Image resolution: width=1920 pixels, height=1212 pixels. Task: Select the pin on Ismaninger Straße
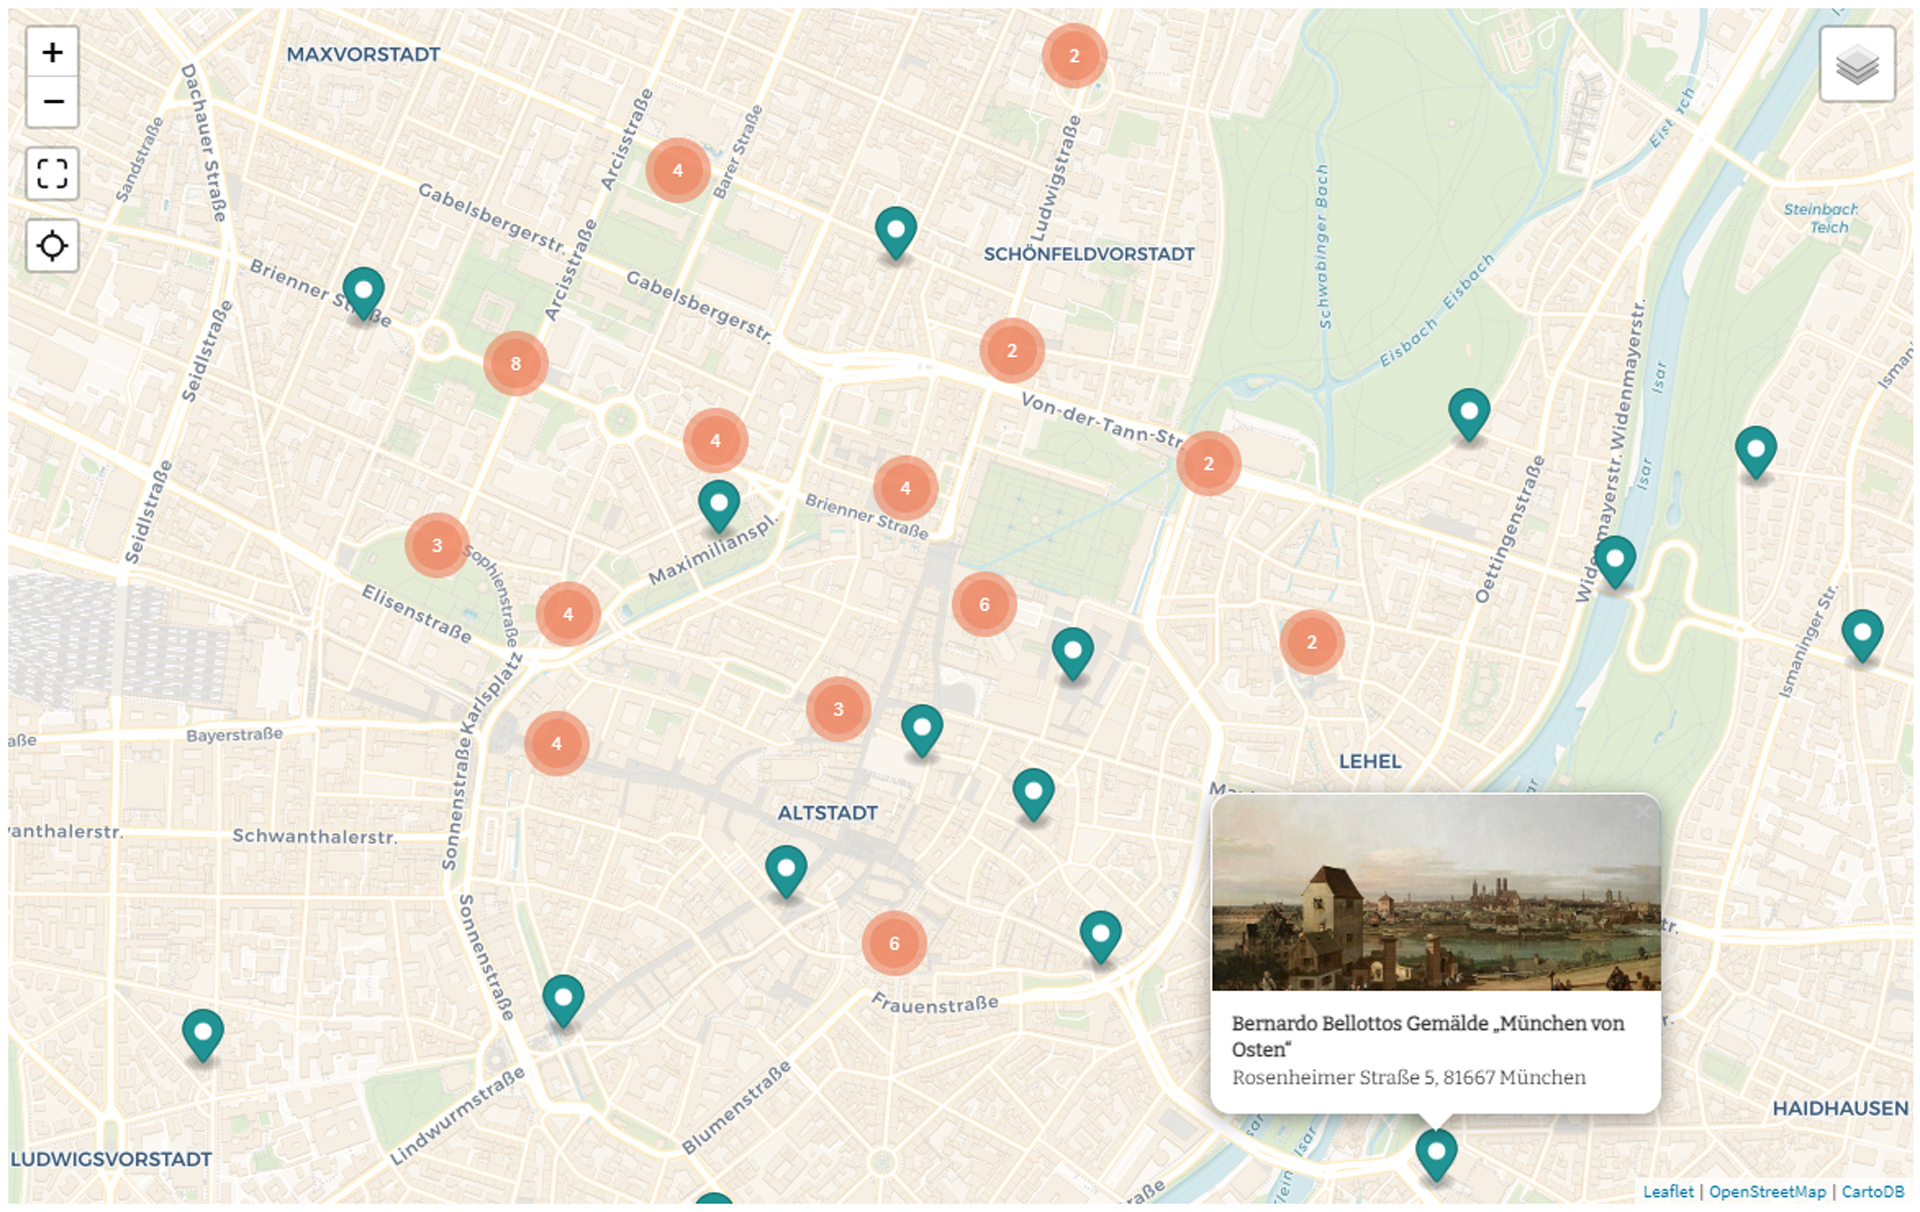[1862, 636]
